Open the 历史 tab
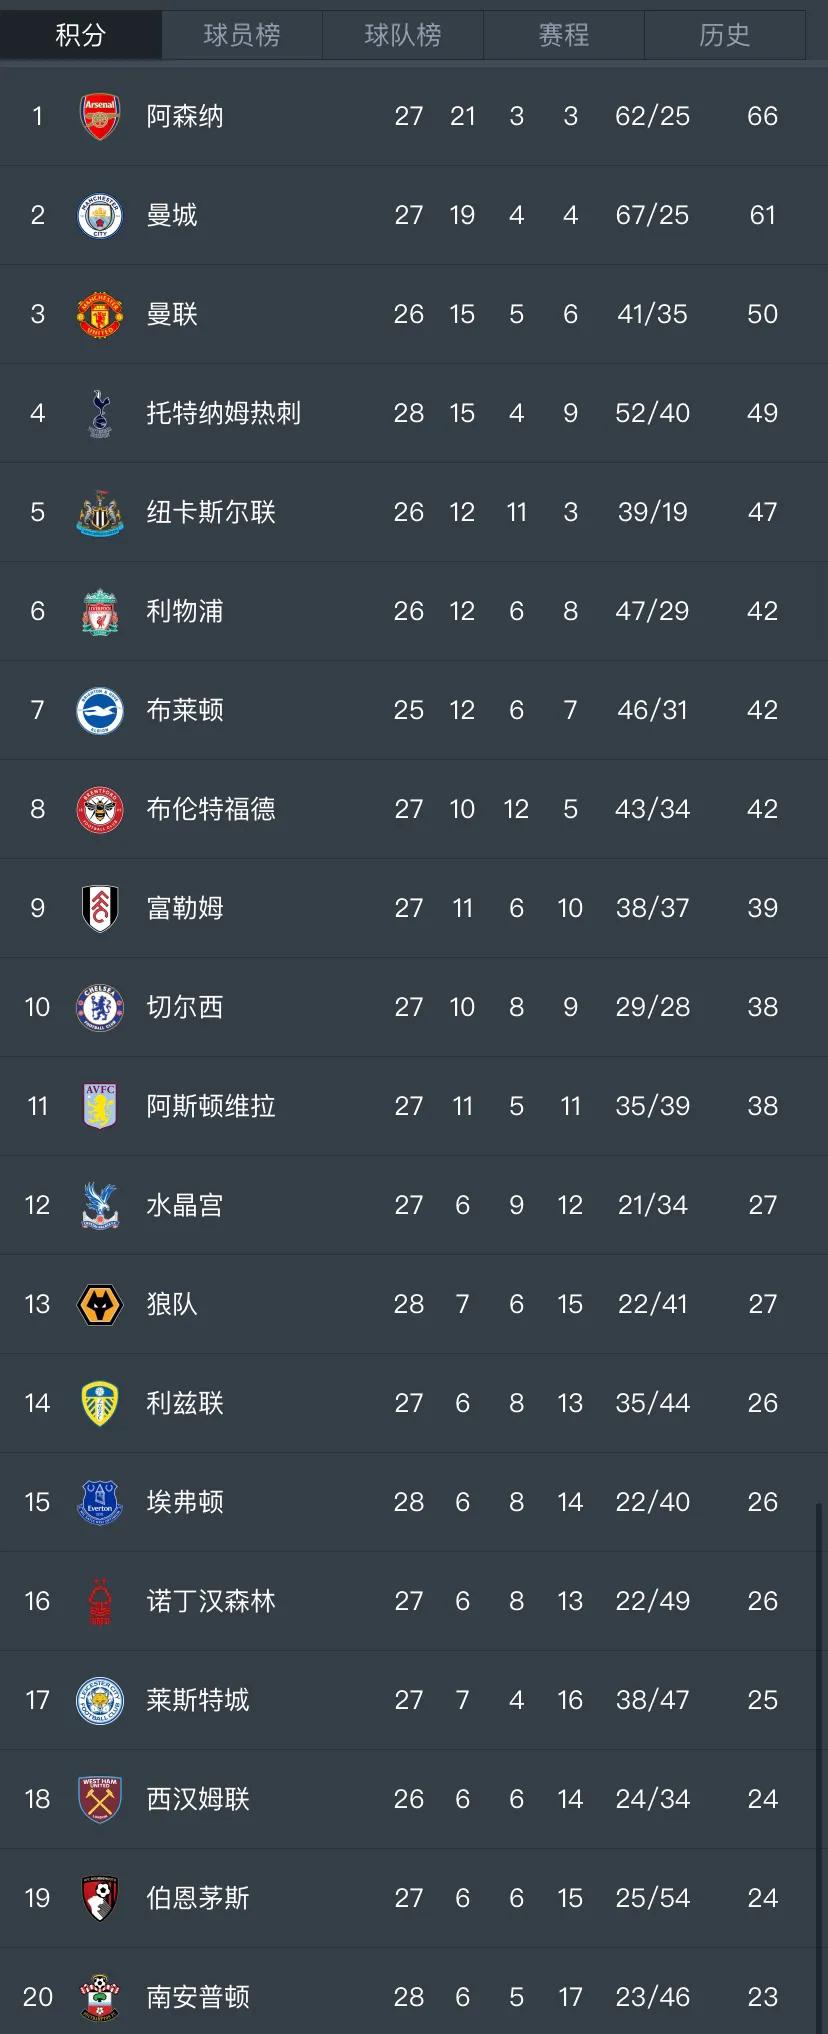Image resolution: width=828 pixels, height=2034 pixels. [x=725, y=35]
